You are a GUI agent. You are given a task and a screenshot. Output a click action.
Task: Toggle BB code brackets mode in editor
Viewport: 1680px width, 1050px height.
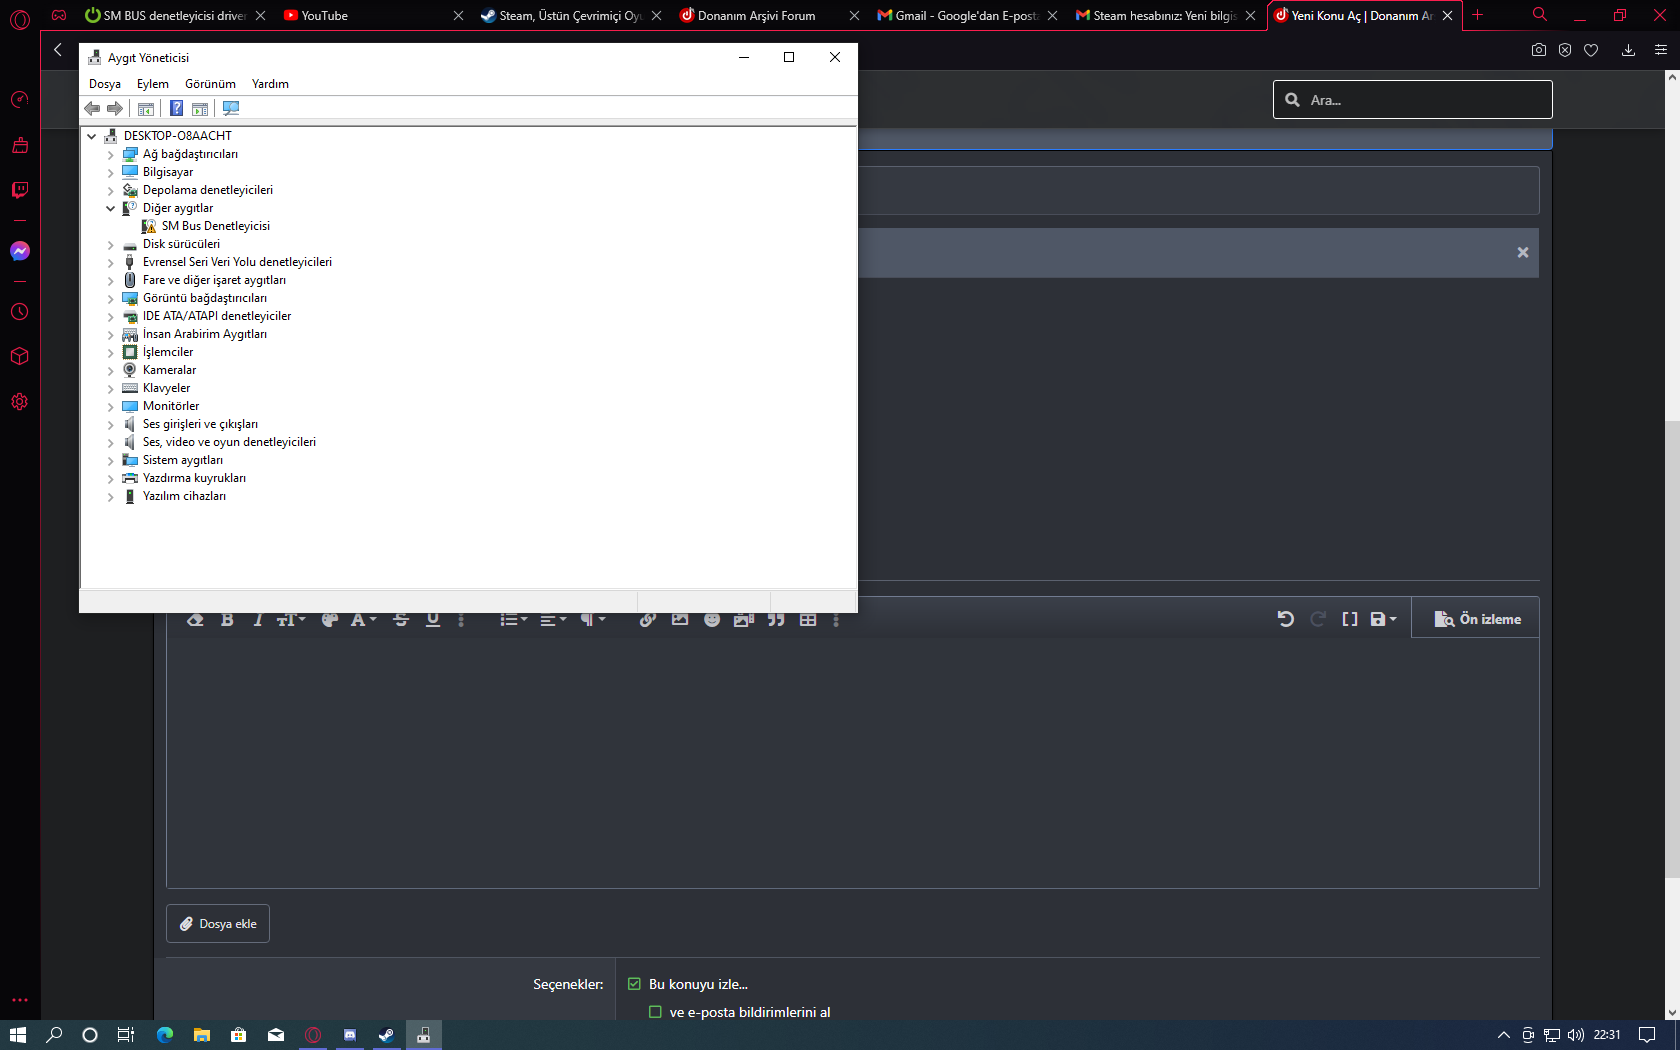pos(1350,619)
